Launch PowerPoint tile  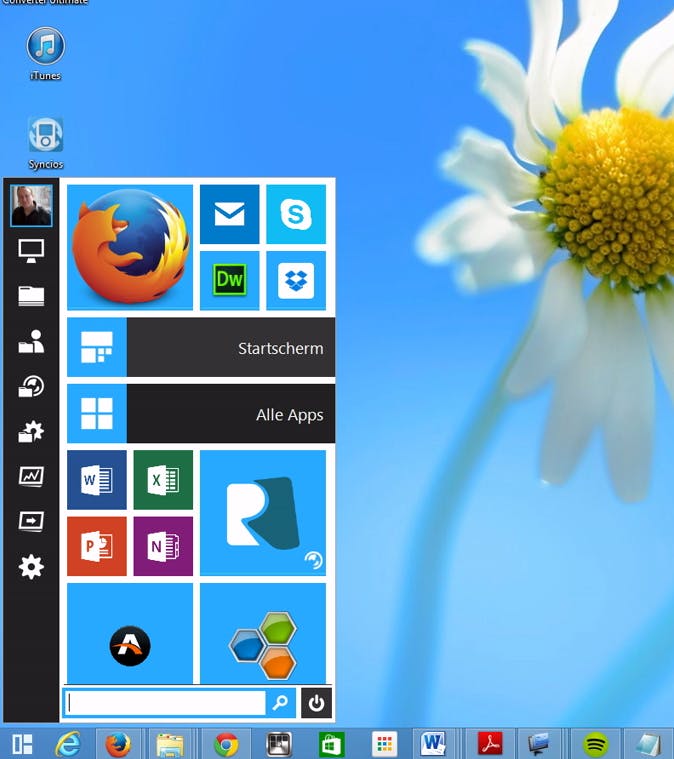(97, 546)
